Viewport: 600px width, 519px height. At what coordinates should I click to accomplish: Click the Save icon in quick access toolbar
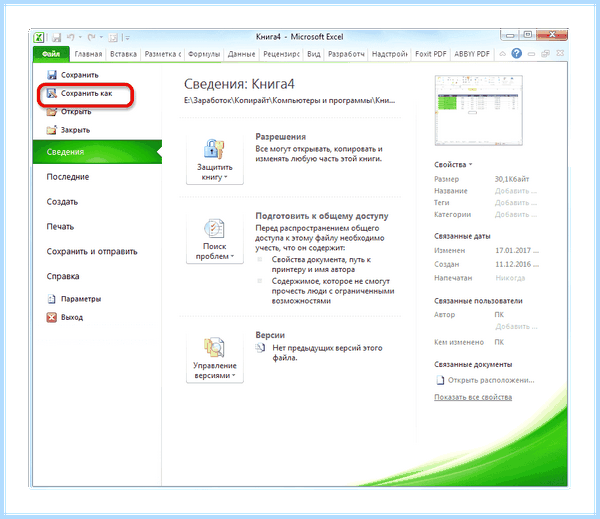[x=57, y=38]
